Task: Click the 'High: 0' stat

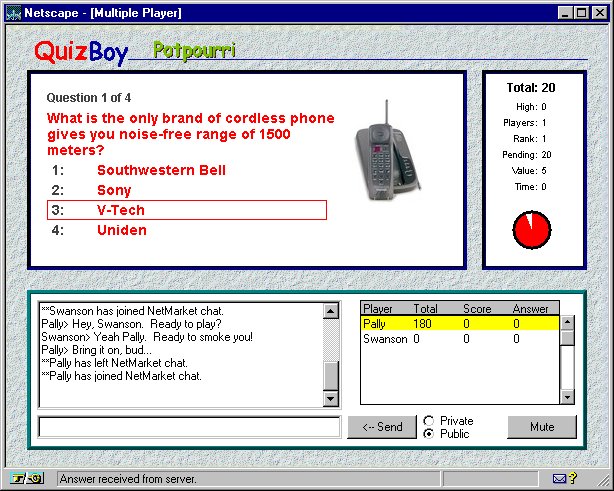Action: 531,107
